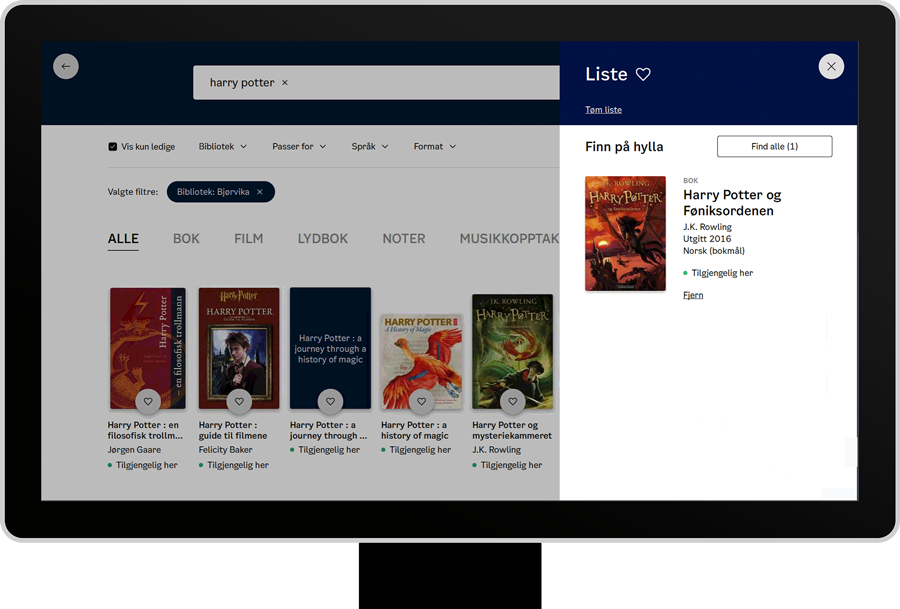Switch to the FILM tab
900x609 pixels.
click(248, 238)
